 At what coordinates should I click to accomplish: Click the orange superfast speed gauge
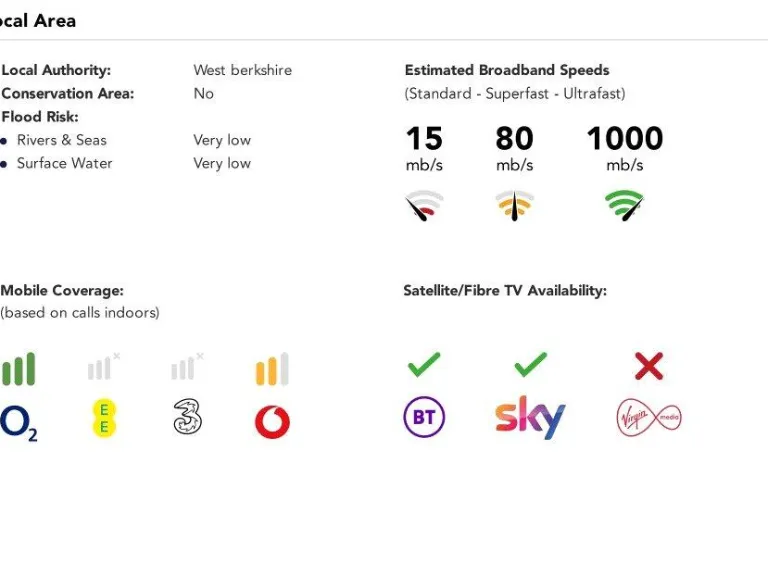[514, 206]
